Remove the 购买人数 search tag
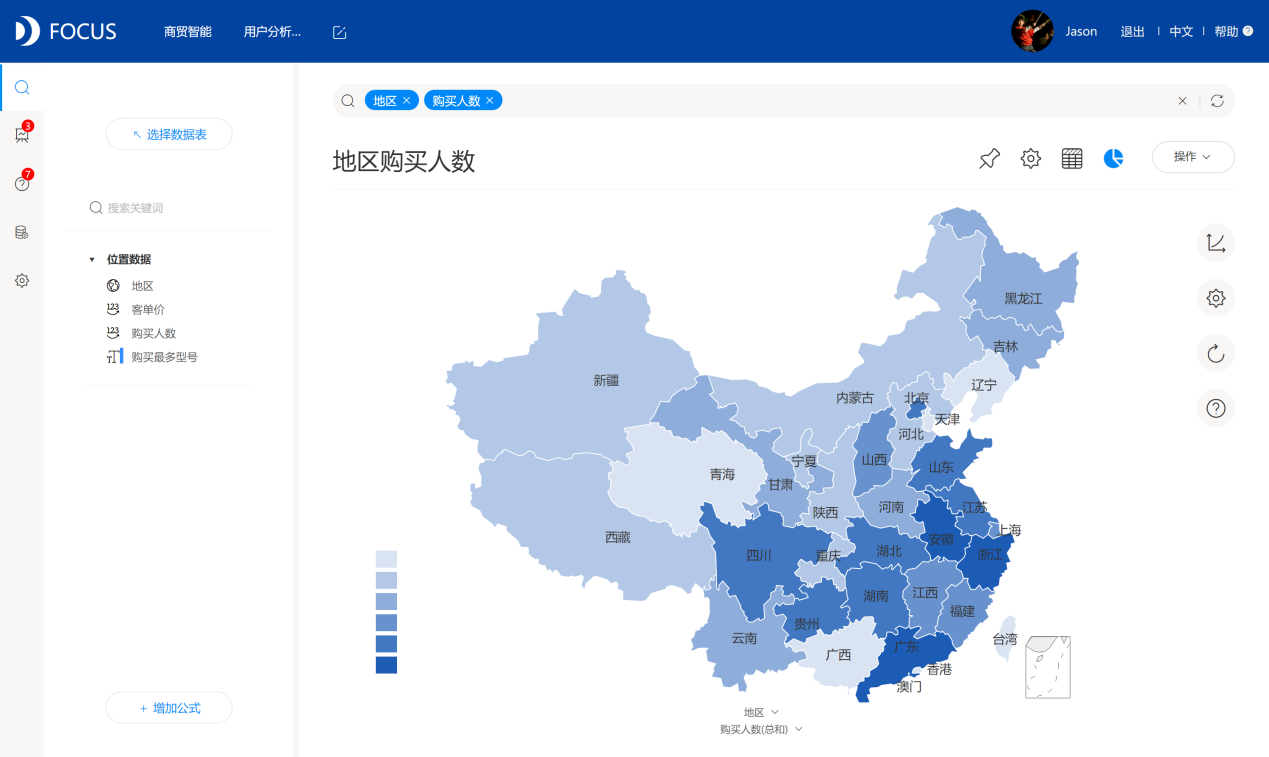The width and height of the screenshot is (1269, 757). tap(489, 101)
